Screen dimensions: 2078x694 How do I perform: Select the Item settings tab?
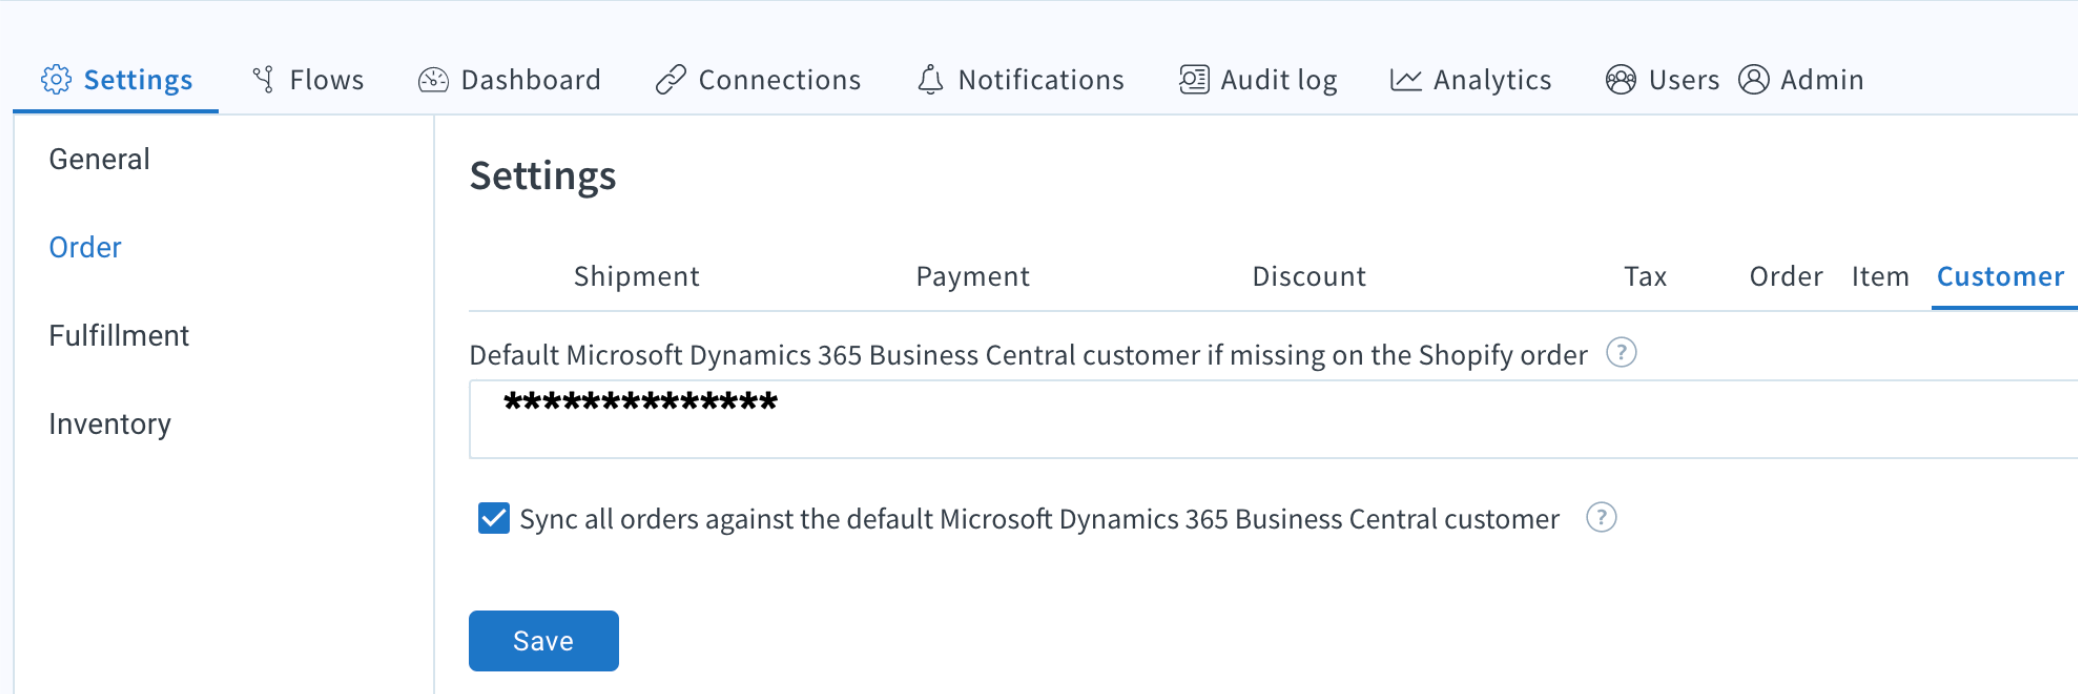pos(1880,276)
